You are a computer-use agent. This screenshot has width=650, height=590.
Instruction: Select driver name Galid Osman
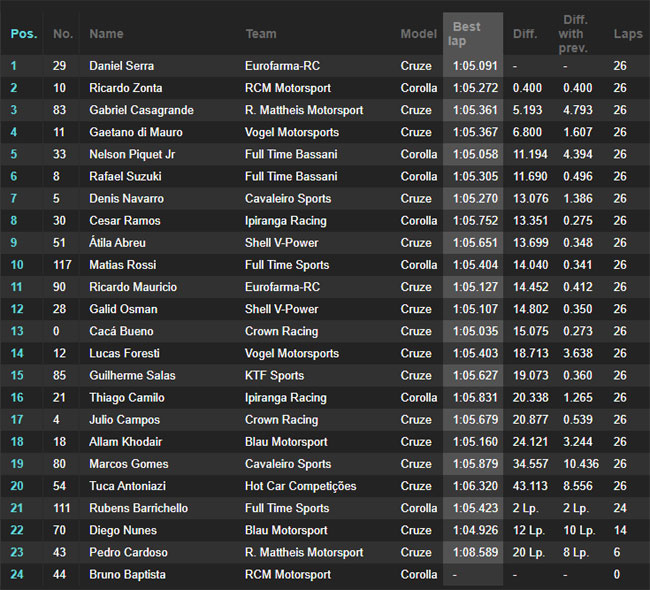tap(123, 309)
